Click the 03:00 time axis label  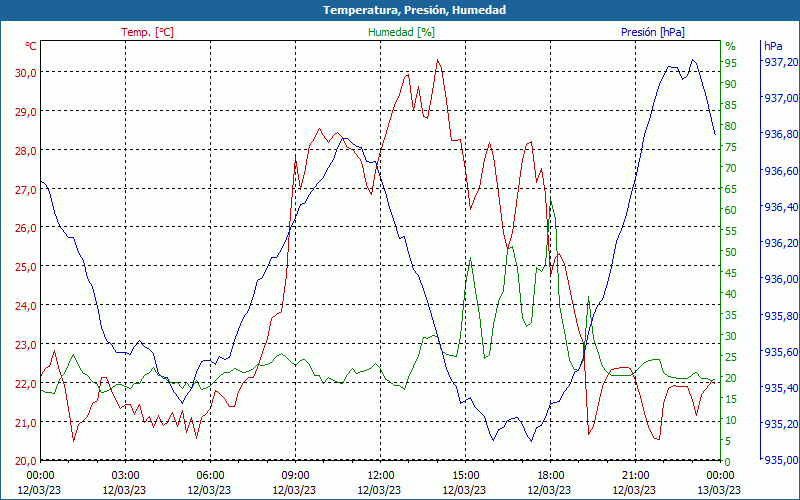tap(125, 476)
